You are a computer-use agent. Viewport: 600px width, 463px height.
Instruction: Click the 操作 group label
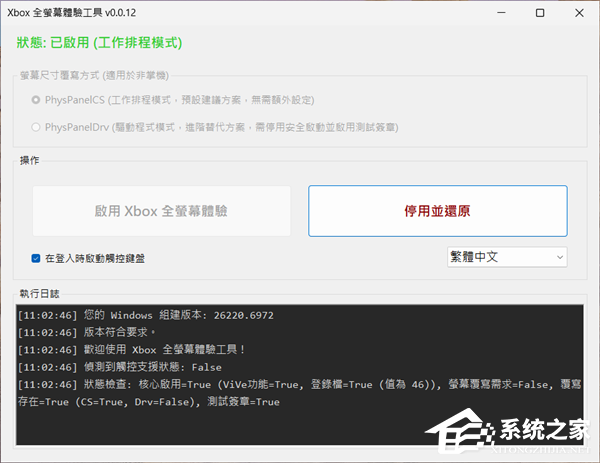(x=29, y=160)
